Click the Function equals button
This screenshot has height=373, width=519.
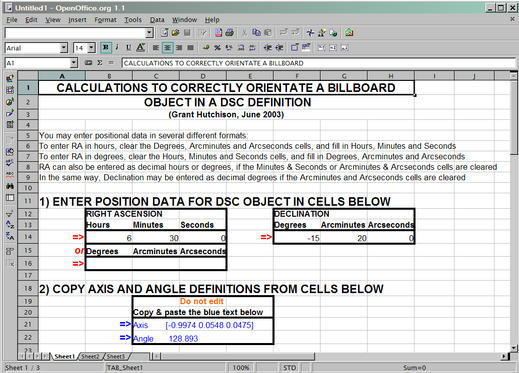point(111,63)
